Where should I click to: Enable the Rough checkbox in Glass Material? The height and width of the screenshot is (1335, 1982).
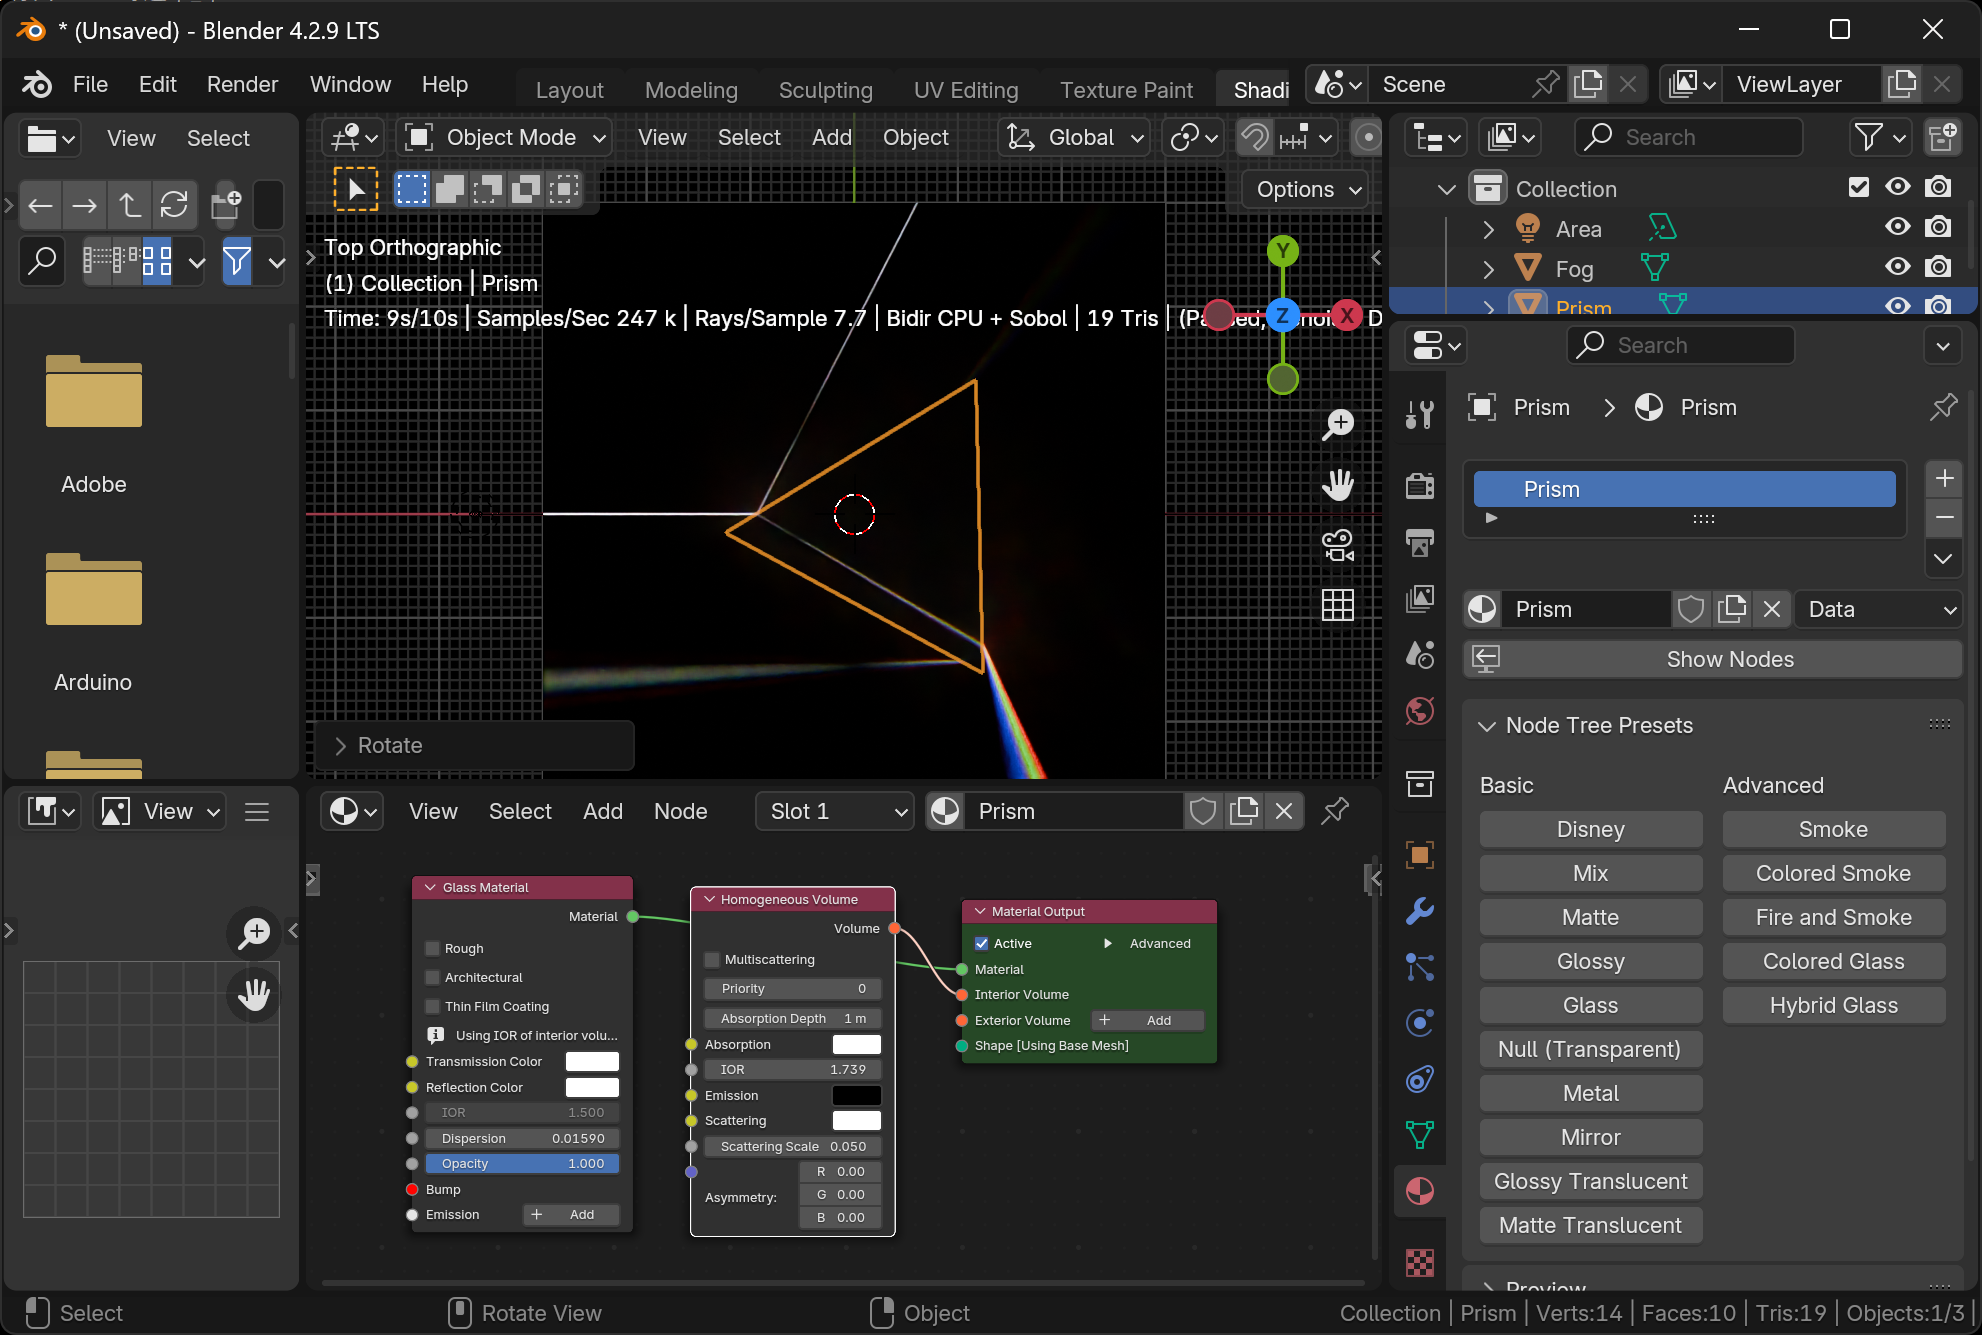click(x=433, y=948)
